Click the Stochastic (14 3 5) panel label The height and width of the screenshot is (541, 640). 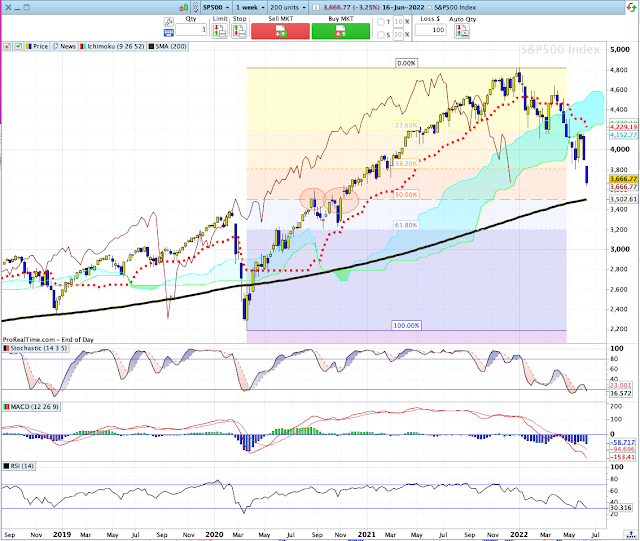click(35, 348)
